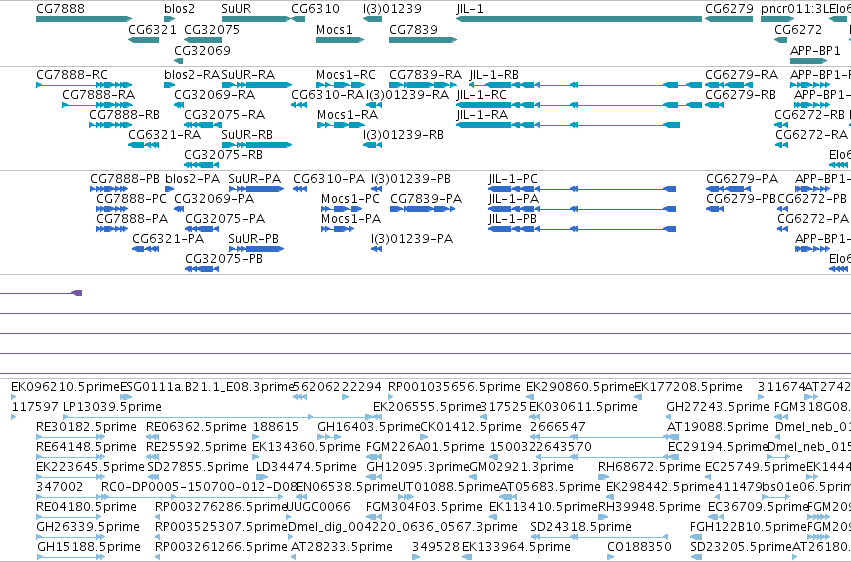Click the CG32075-RA transcript label

coord(225,114)
